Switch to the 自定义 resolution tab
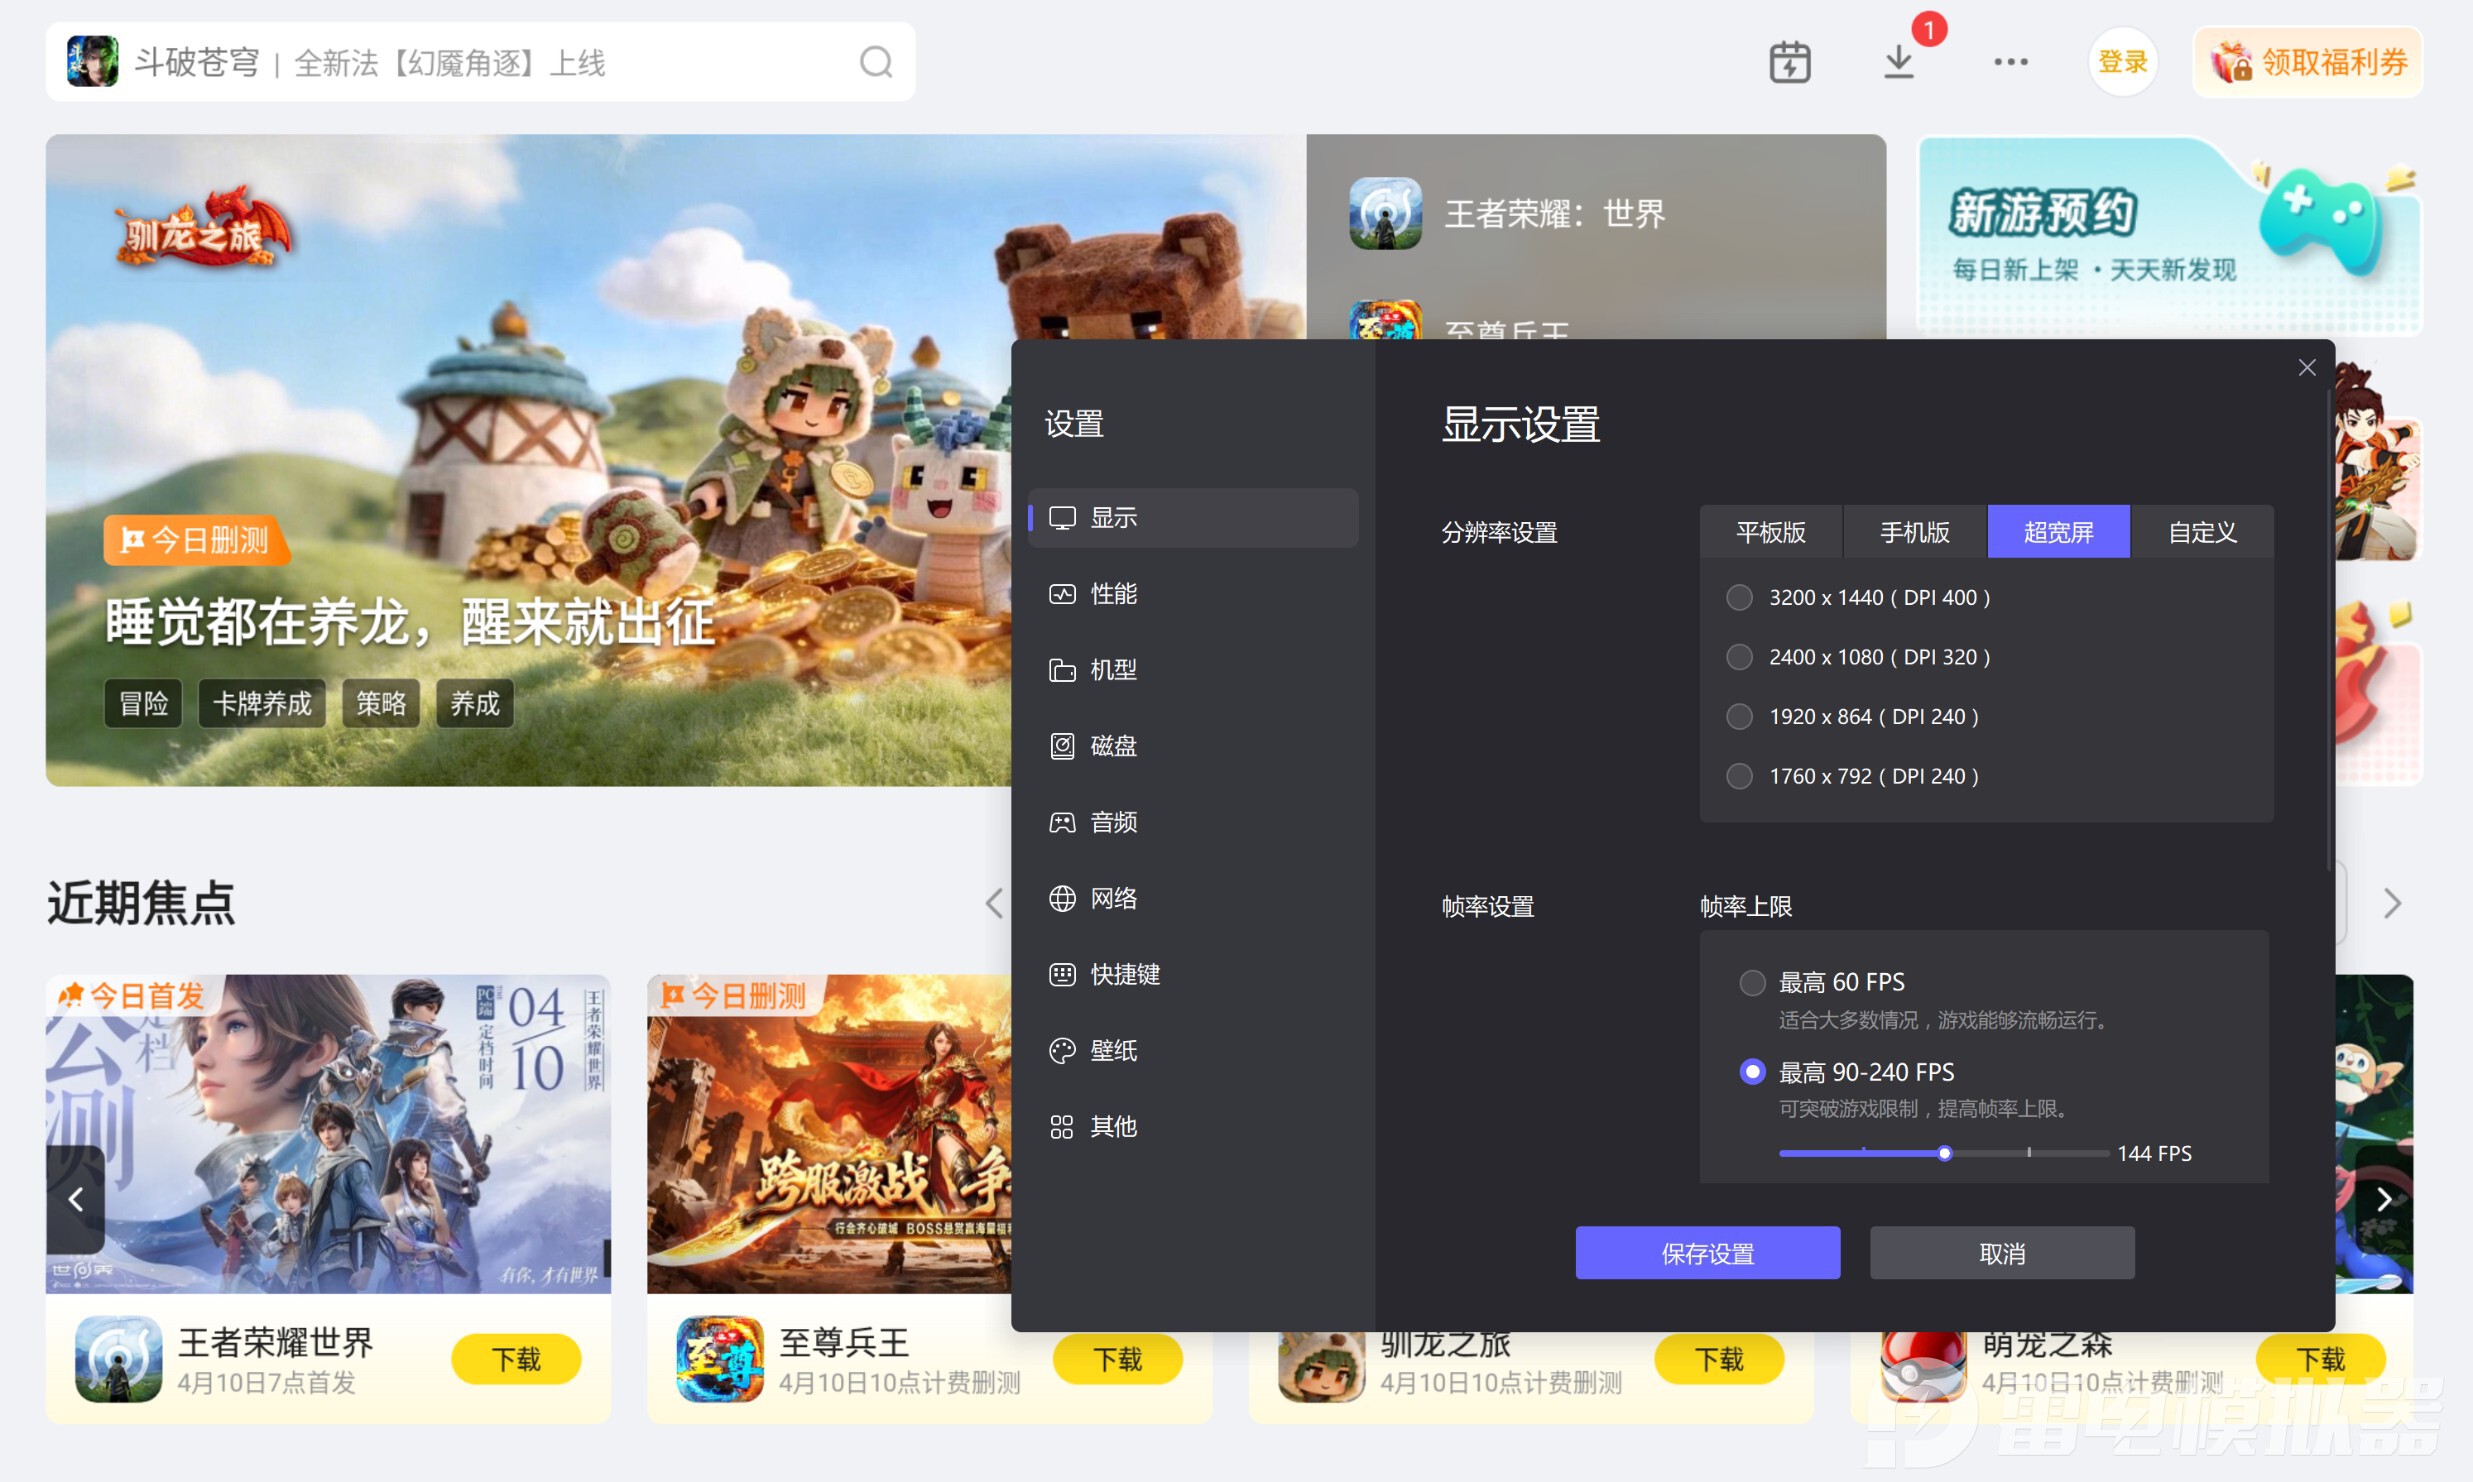The width and height of the screenshot is (2473, 1482). (2201, 532)
